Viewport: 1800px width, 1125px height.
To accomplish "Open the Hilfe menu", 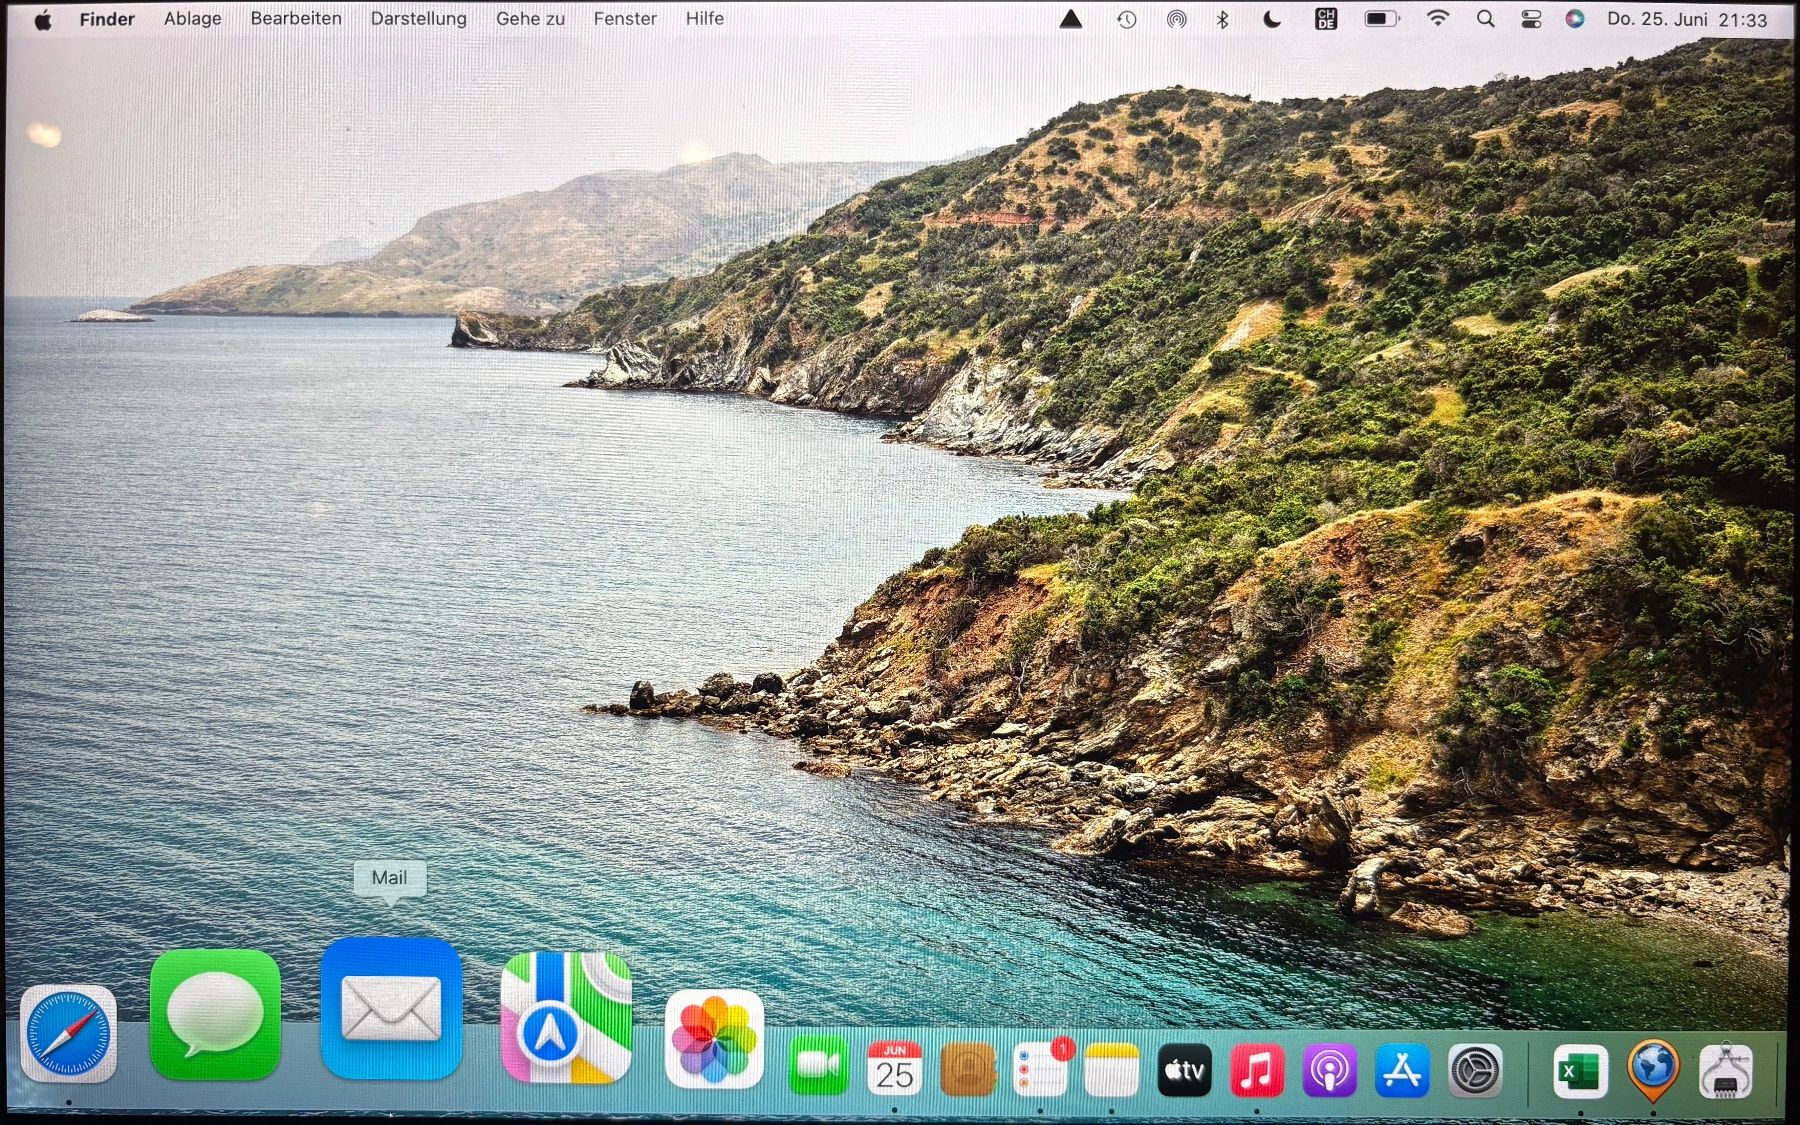I will click(705, 19).
